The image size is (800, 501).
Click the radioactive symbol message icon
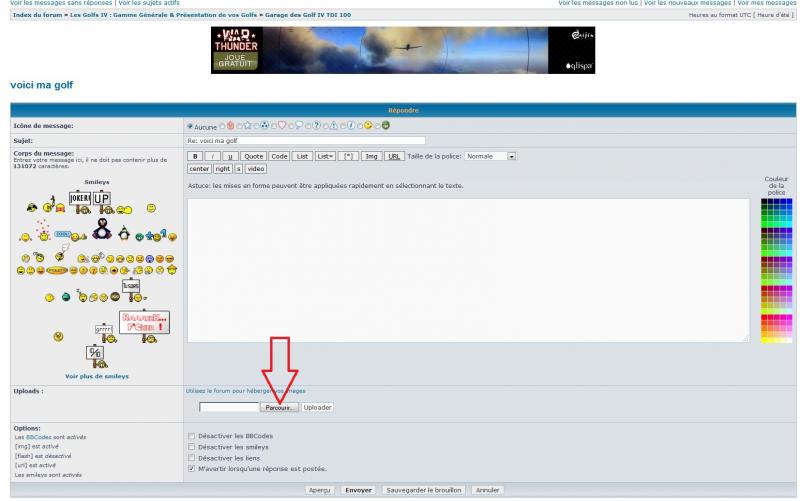click(265, 126)
